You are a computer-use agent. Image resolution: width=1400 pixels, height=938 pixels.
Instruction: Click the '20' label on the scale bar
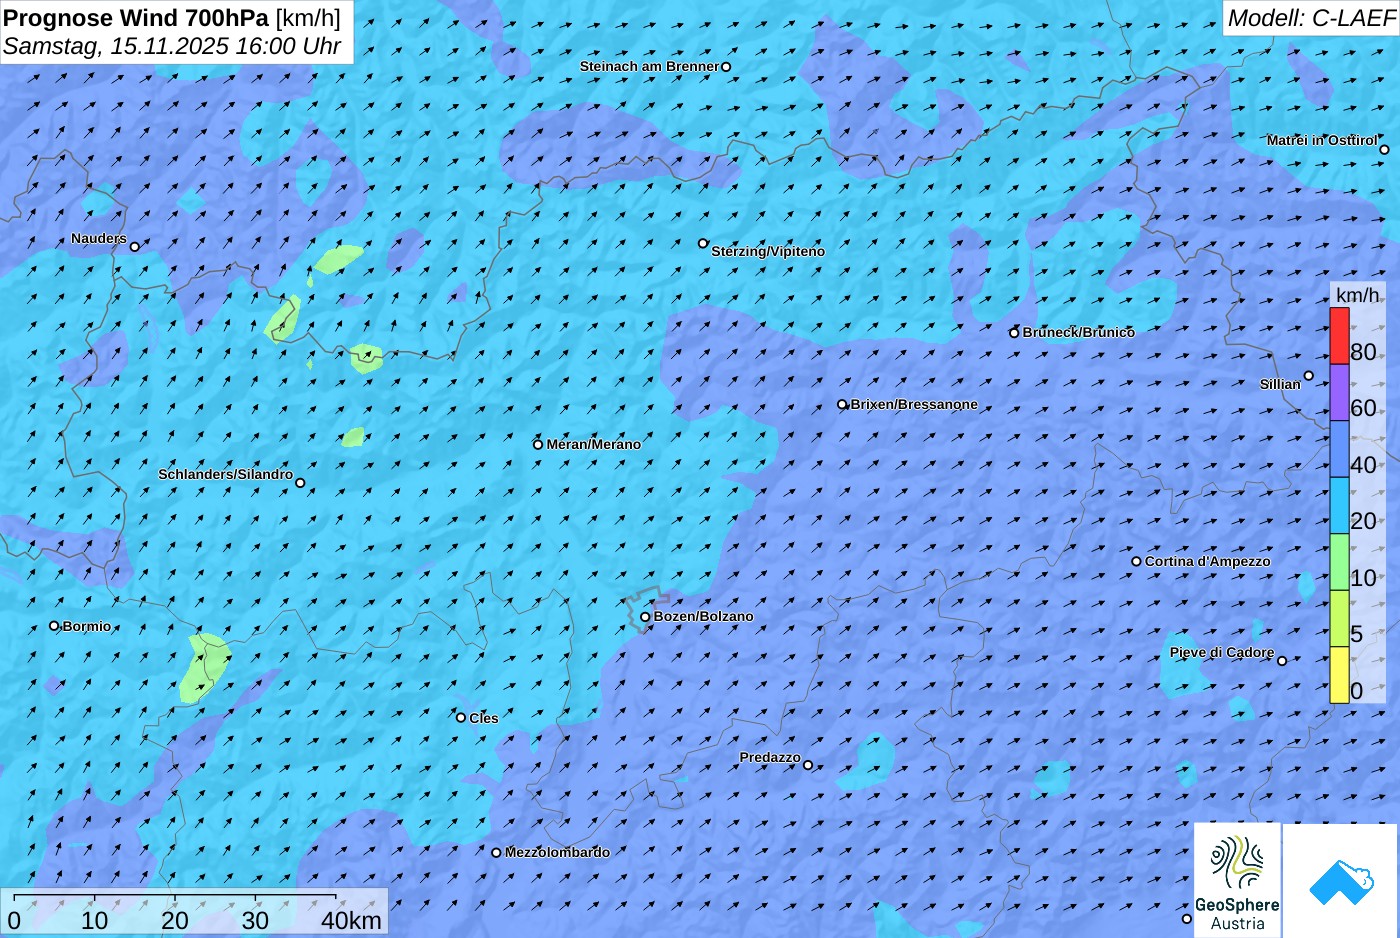(175, 921)
